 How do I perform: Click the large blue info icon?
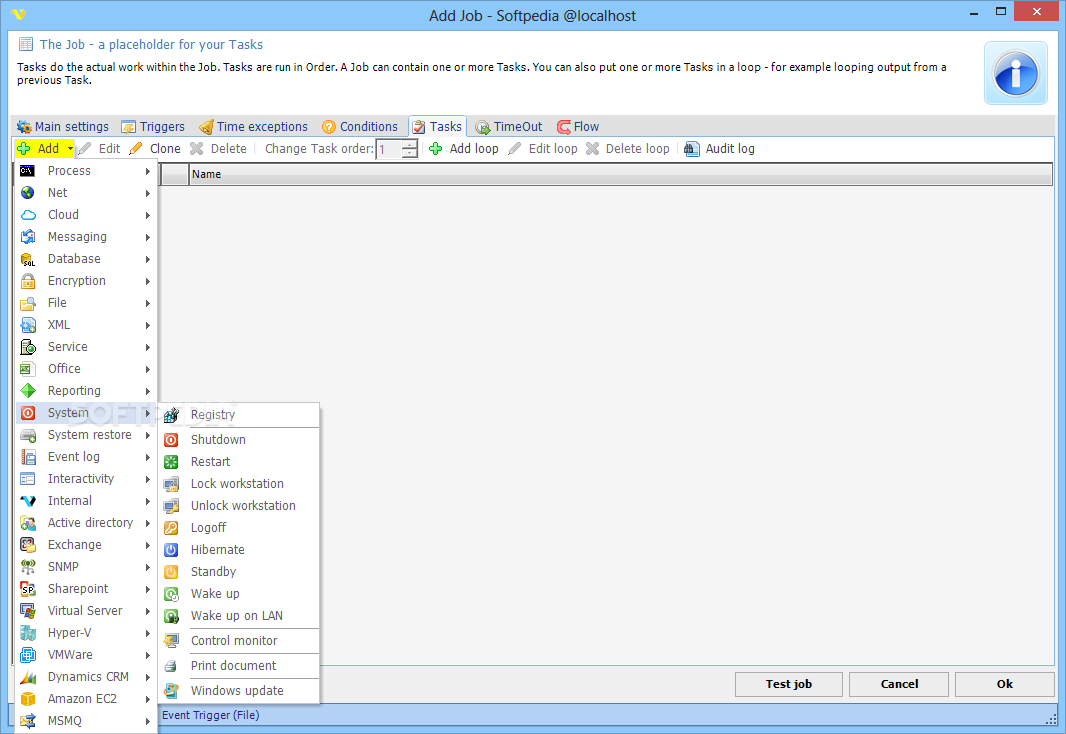point(1016,73)
